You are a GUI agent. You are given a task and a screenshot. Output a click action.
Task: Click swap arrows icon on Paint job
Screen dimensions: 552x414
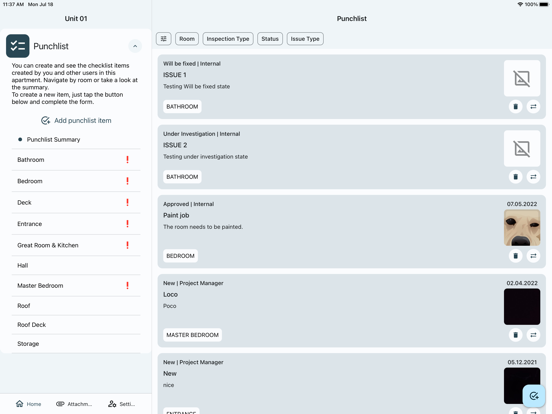point(533,256)
